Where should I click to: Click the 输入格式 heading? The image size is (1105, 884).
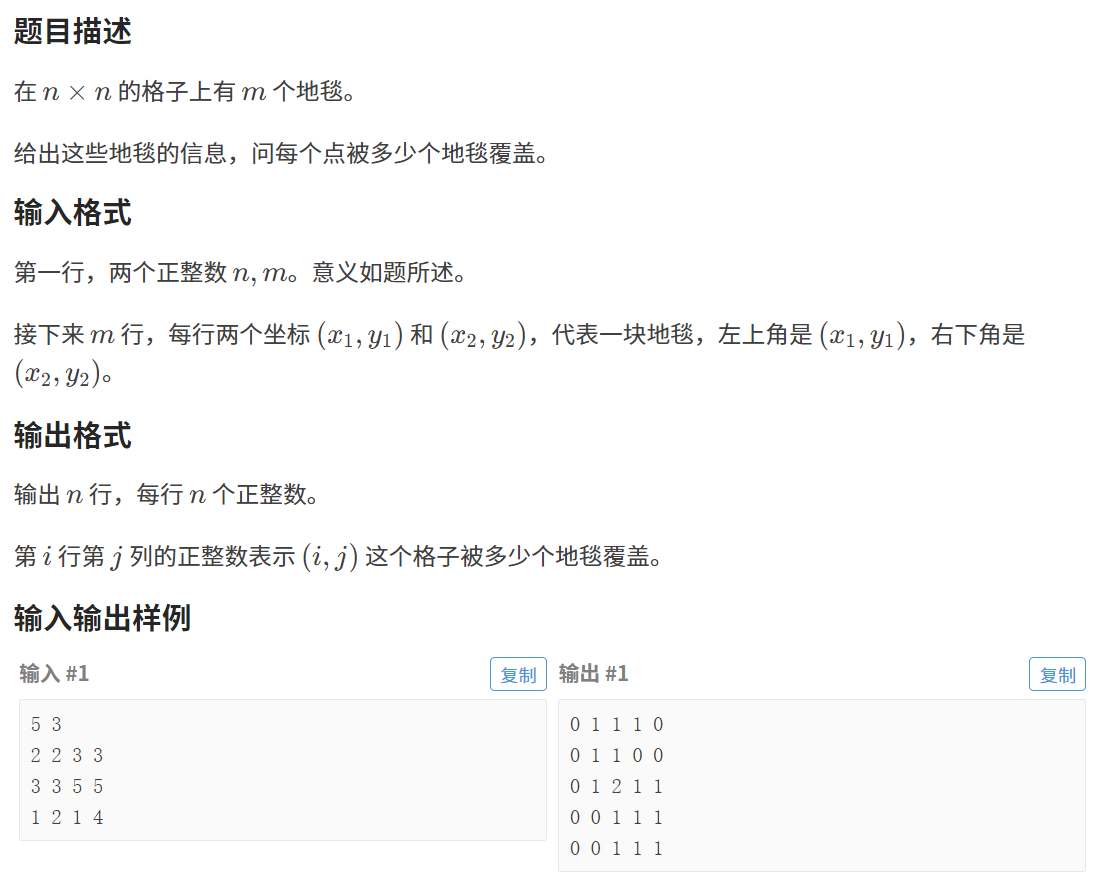pyautogui.click(x=73, y=213)
